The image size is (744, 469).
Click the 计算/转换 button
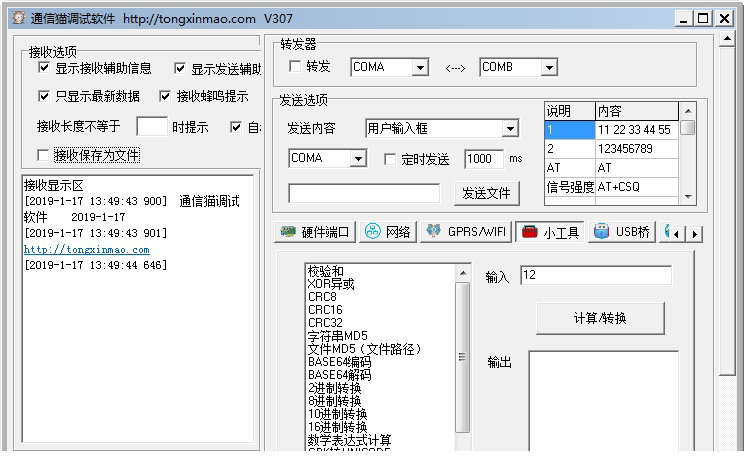pyautogui.click(x=600, y=318)
